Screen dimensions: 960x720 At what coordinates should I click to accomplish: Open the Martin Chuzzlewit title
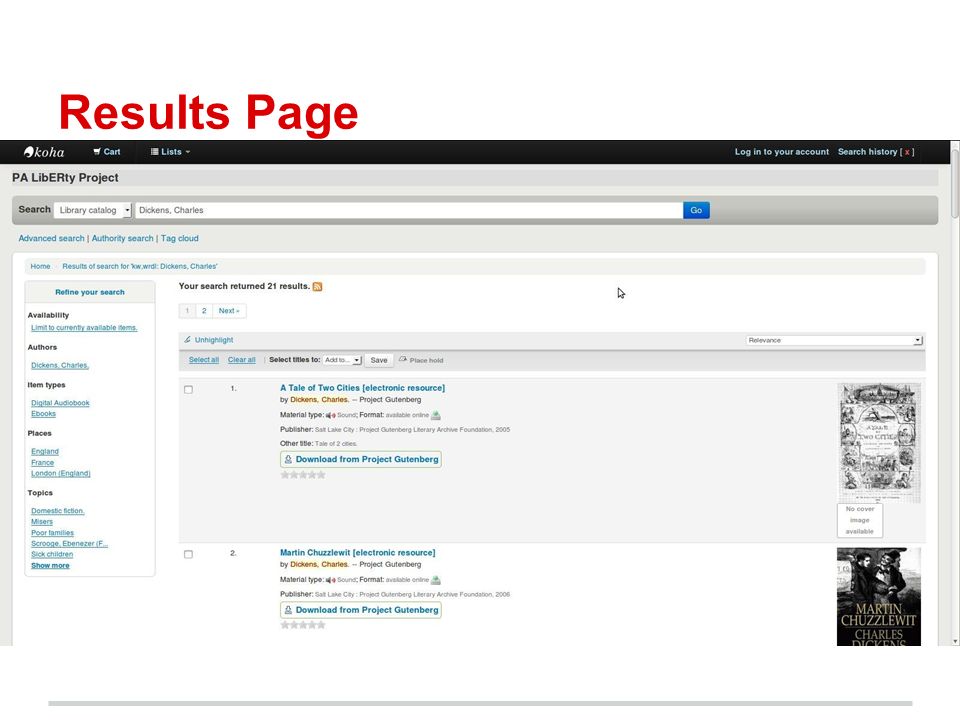pos(358,553)
